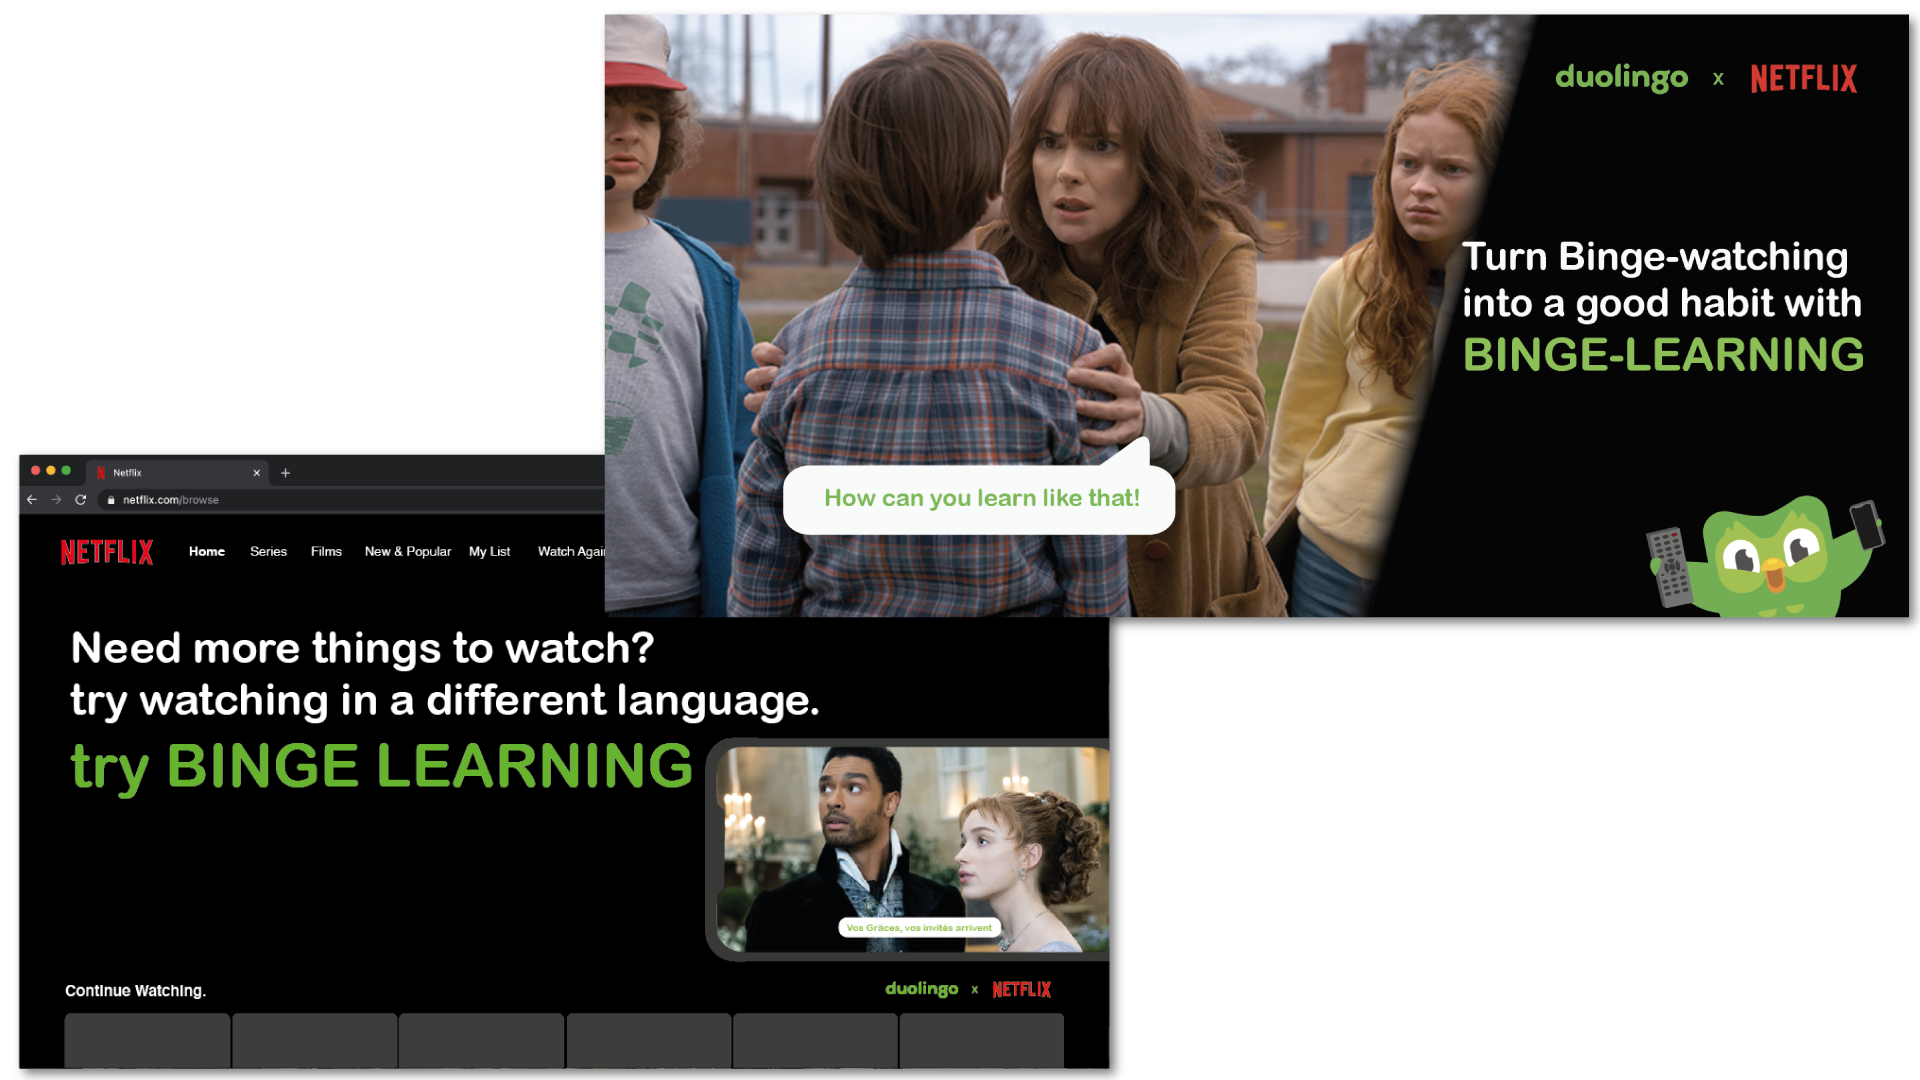This screenshot has height=1080, width=1920.
Task: Click the Netflix logo on the top banner
Action: coord(1803,79)
